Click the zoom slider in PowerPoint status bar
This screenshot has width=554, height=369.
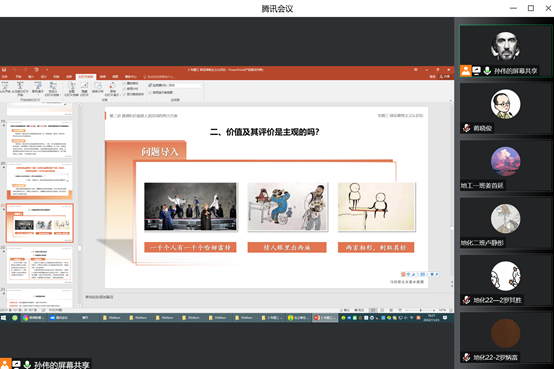pos(420,310)
